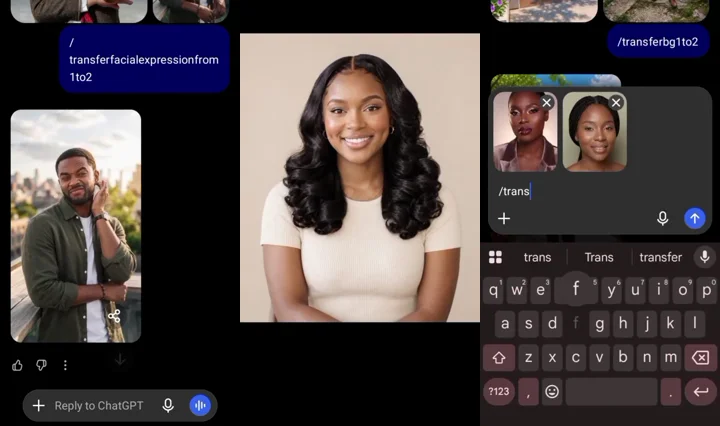Click plus icon beside Reply to ChatGPT
720x426 pixels.
(39, 405)
